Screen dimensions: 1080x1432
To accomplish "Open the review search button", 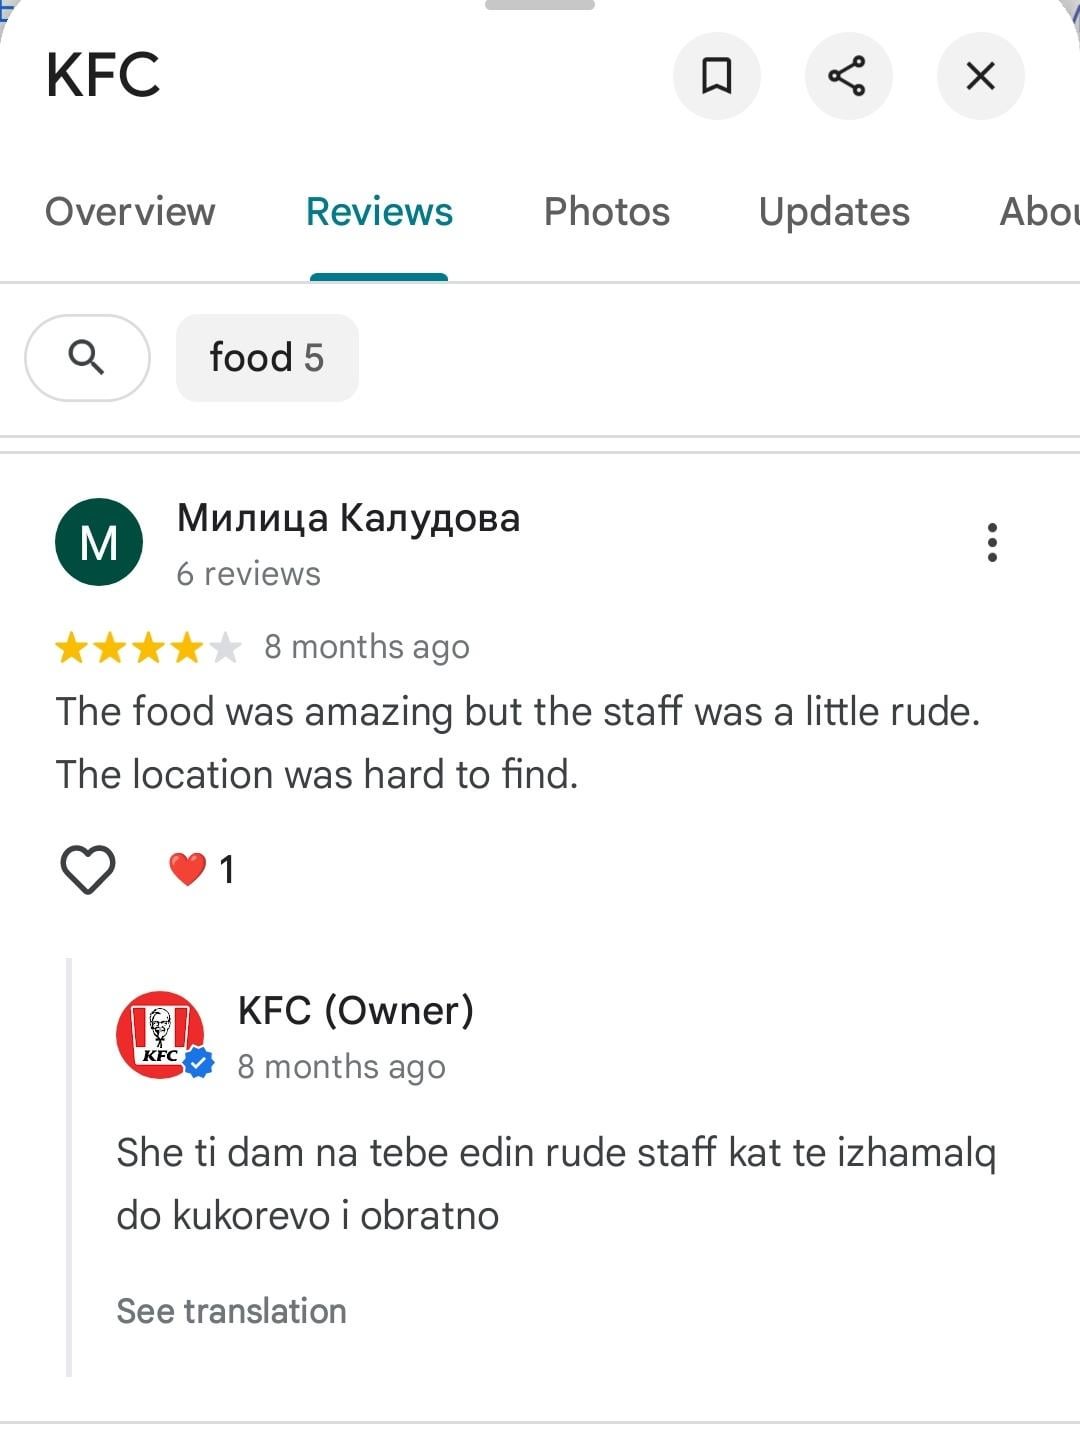I will tap(87, 358).
